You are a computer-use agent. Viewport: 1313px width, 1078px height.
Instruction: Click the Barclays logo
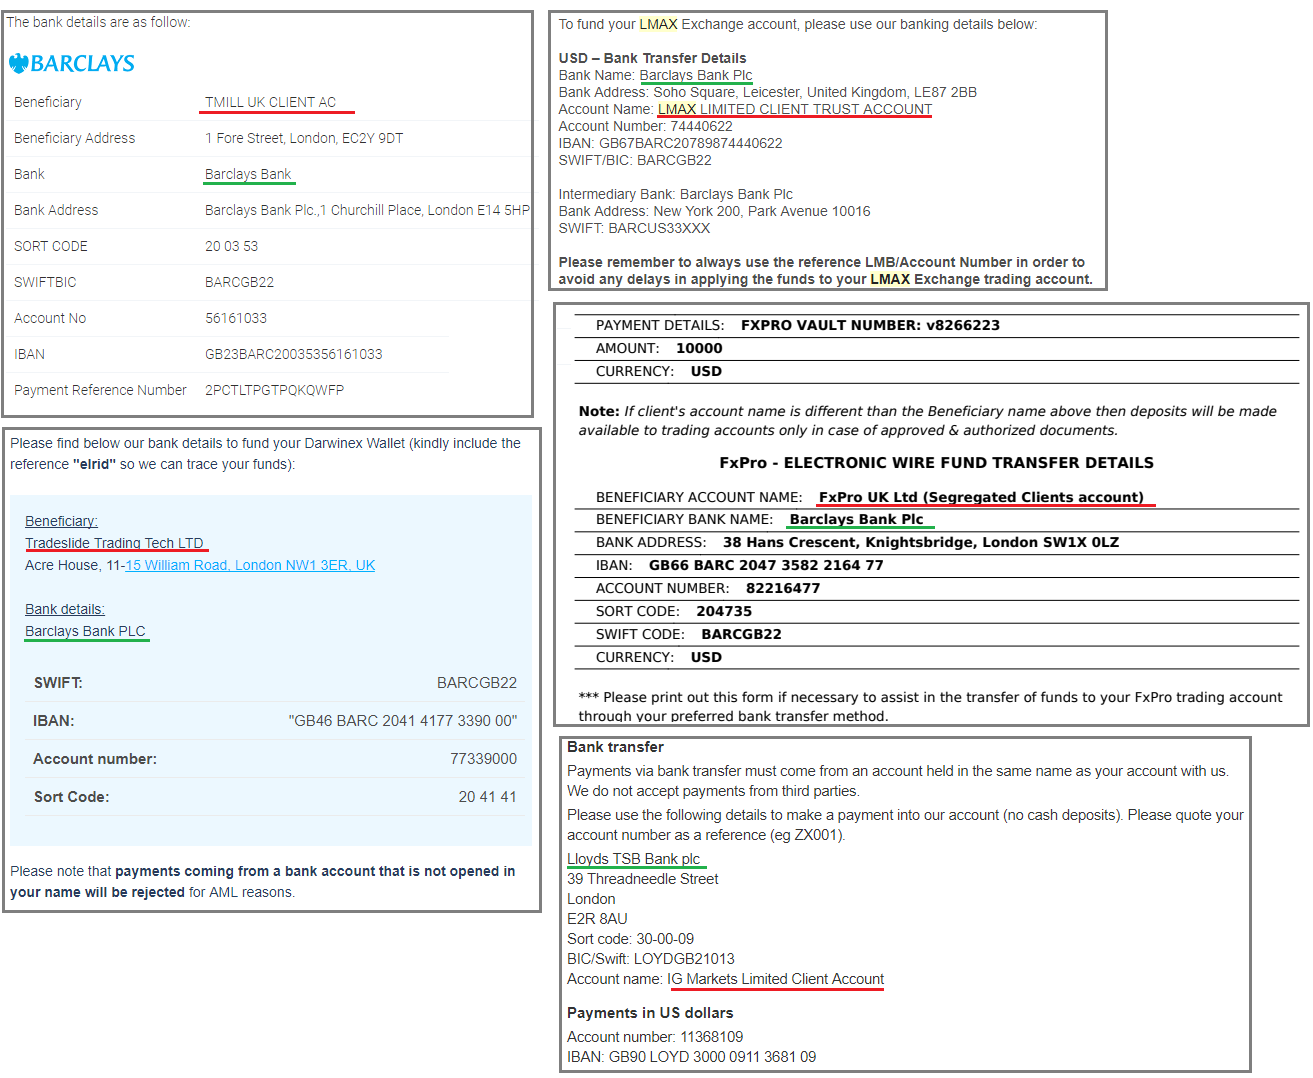click(71, 63)
